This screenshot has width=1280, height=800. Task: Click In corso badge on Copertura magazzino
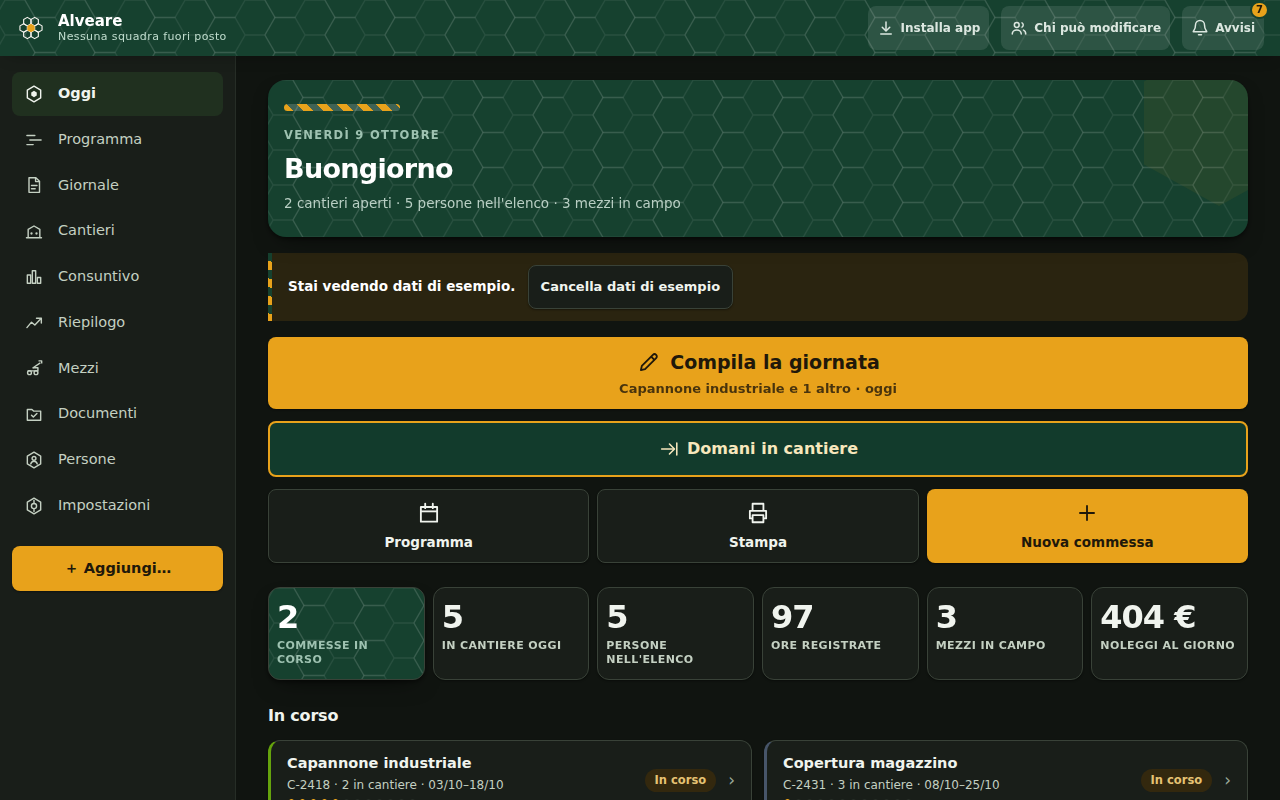point(1176,780)
